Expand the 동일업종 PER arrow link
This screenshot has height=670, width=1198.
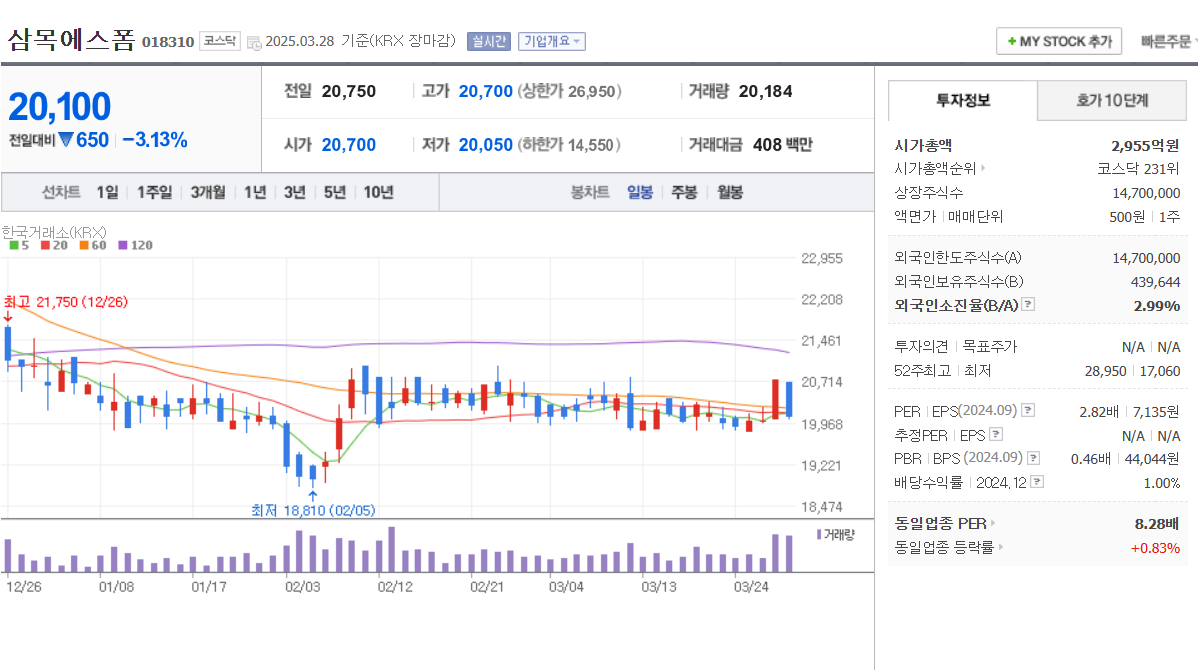pyautogui.click(x=993, y=523)
